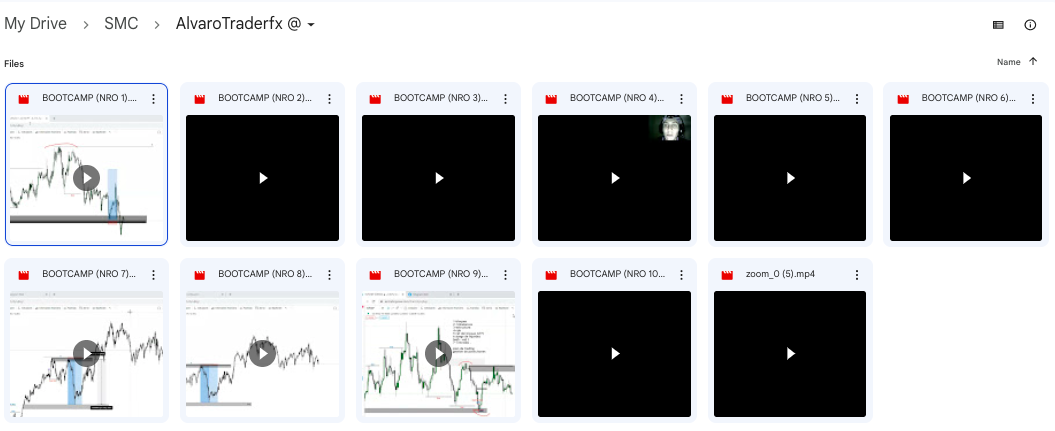The height and width of the screenshot is (431, 1055).
Task: Switch to list layout view
Action: [997, 25]
